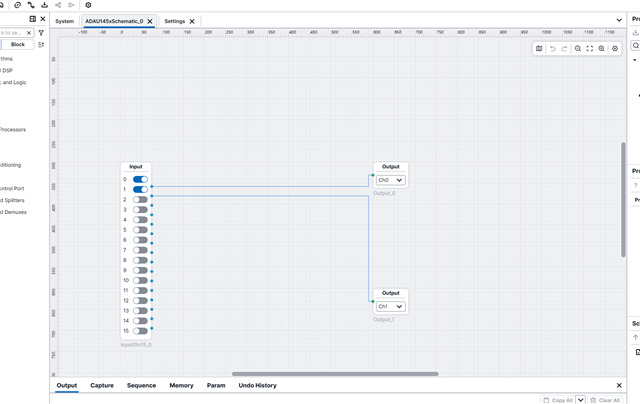Switch to the Param tab
This screenshot has height=404, width=640.
pyautogui.click(x=216, y=385)
